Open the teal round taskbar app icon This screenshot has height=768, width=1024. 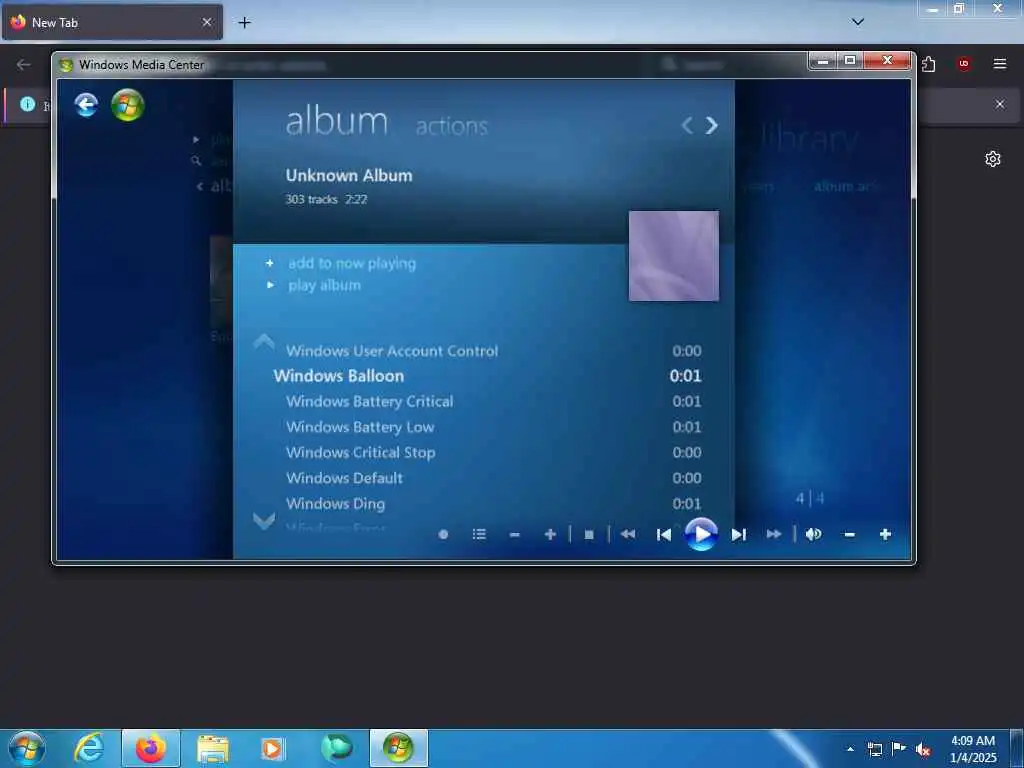pos(337,748)
